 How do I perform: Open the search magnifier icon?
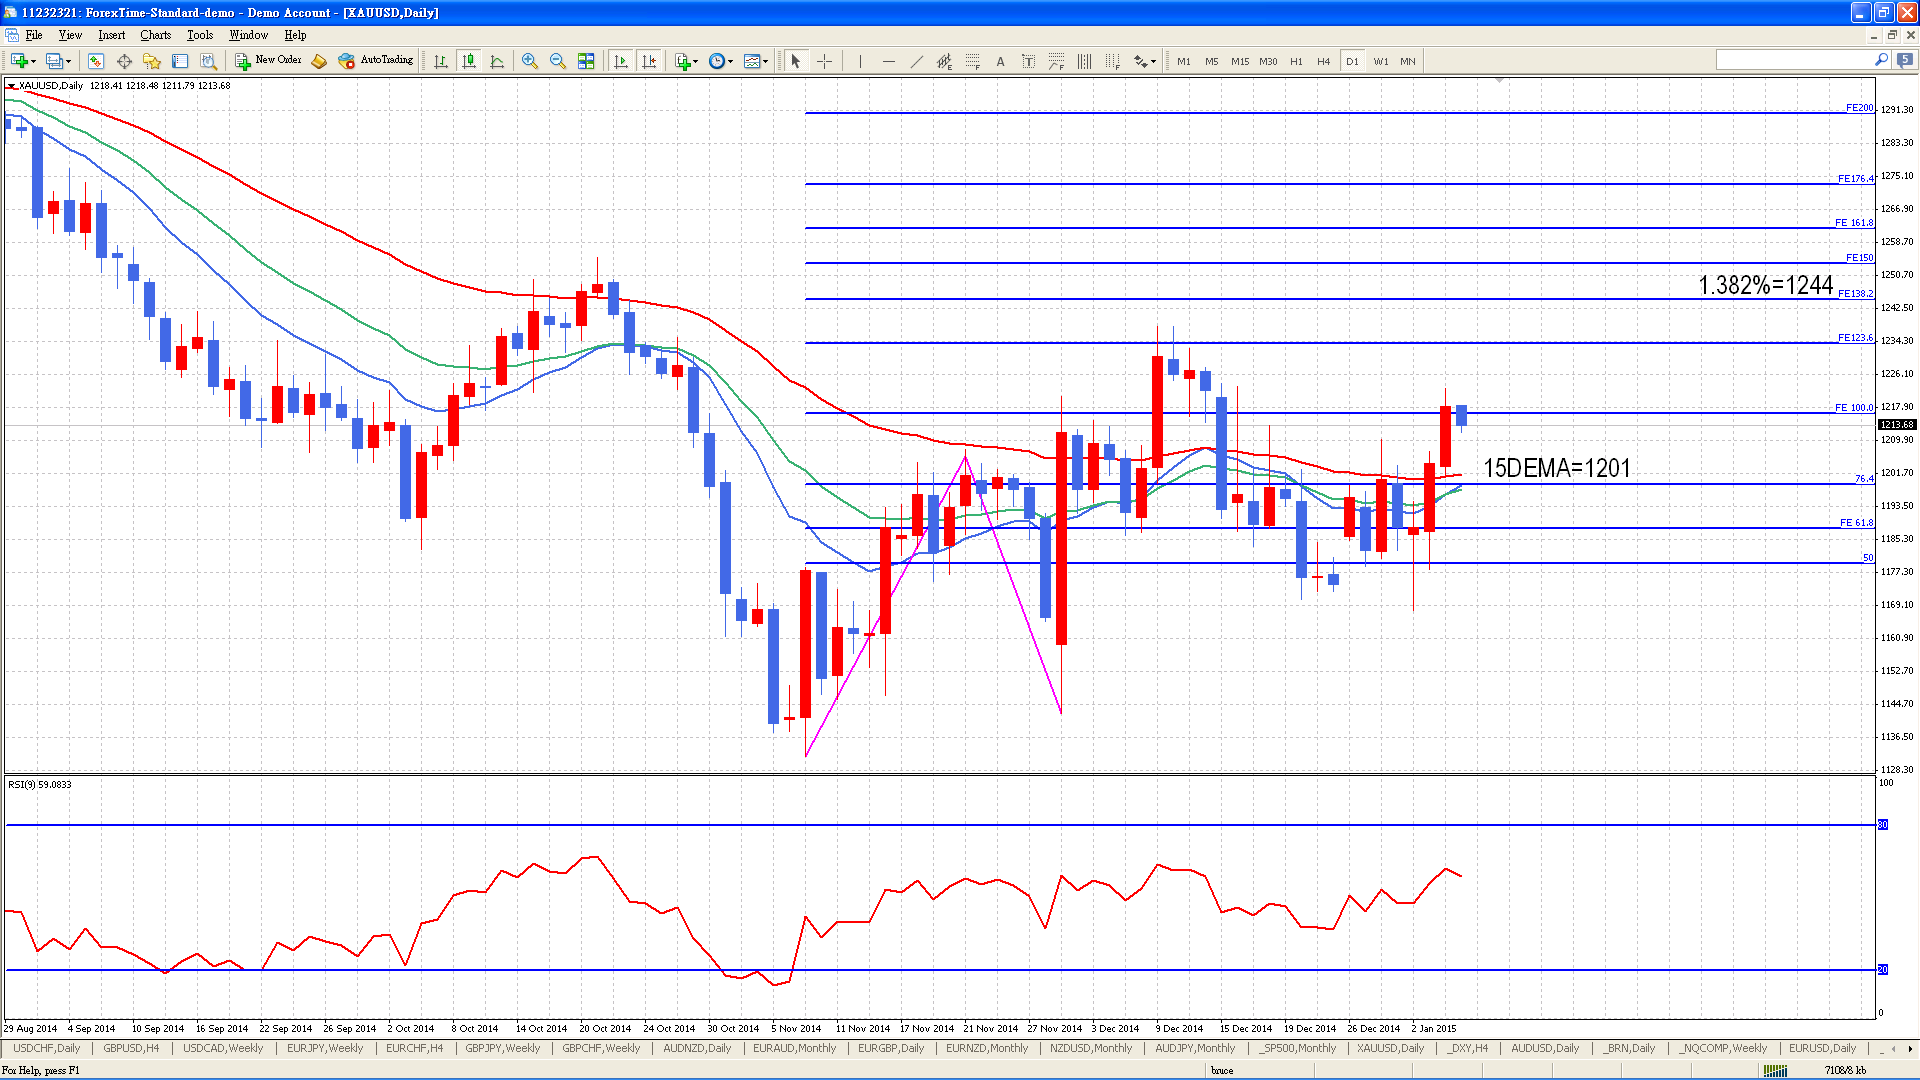tap(1881, 60)
